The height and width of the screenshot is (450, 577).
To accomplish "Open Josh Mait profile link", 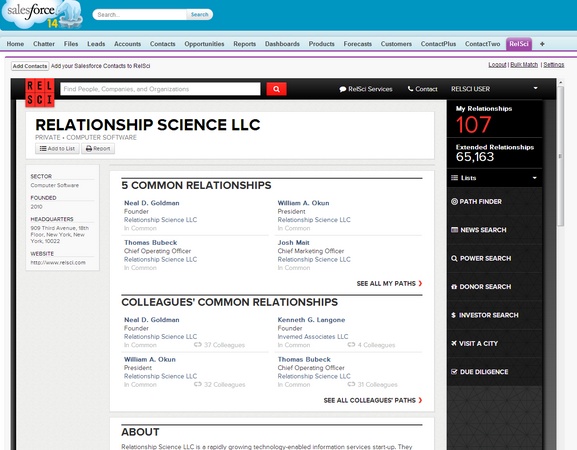I will (293, 242).
